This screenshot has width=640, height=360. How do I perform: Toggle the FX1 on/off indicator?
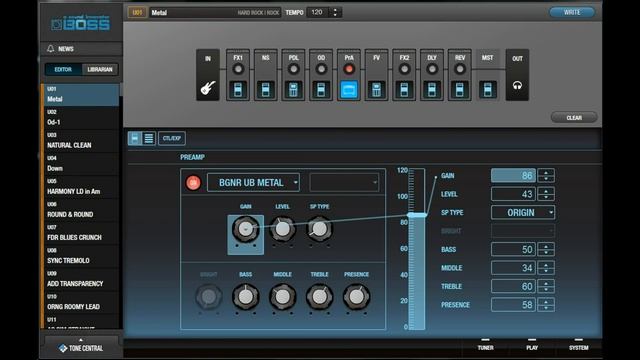pos(238,69)
